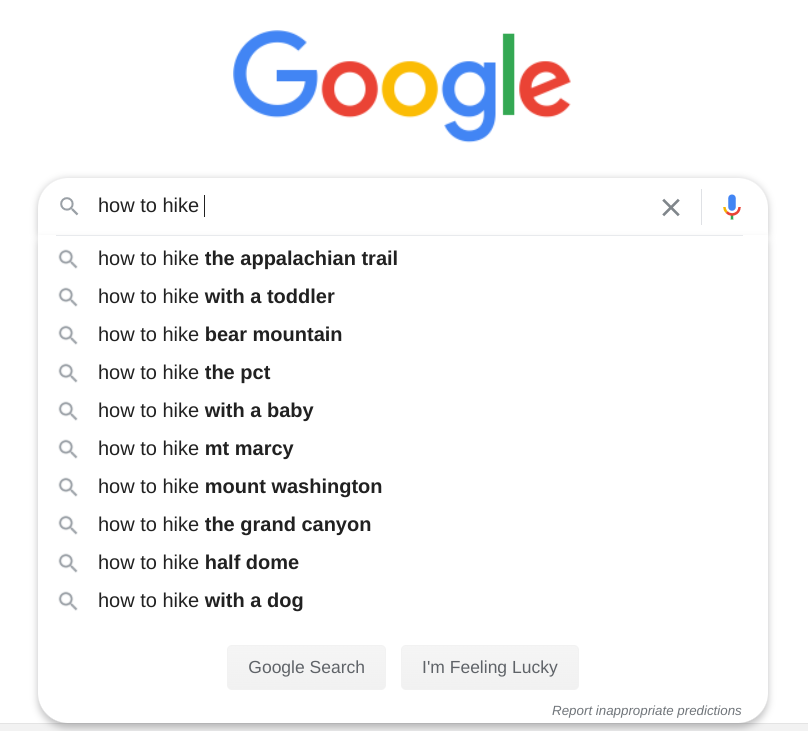Screen dimensions: 808x731
Task: Click the I'm Feeling Lucky button
Action: [x=490, y=667]
